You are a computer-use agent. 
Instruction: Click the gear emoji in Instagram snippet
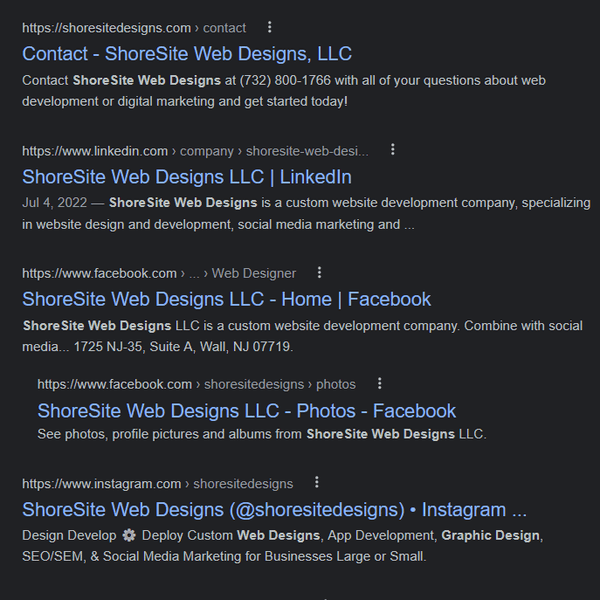[x=128, y=535]
